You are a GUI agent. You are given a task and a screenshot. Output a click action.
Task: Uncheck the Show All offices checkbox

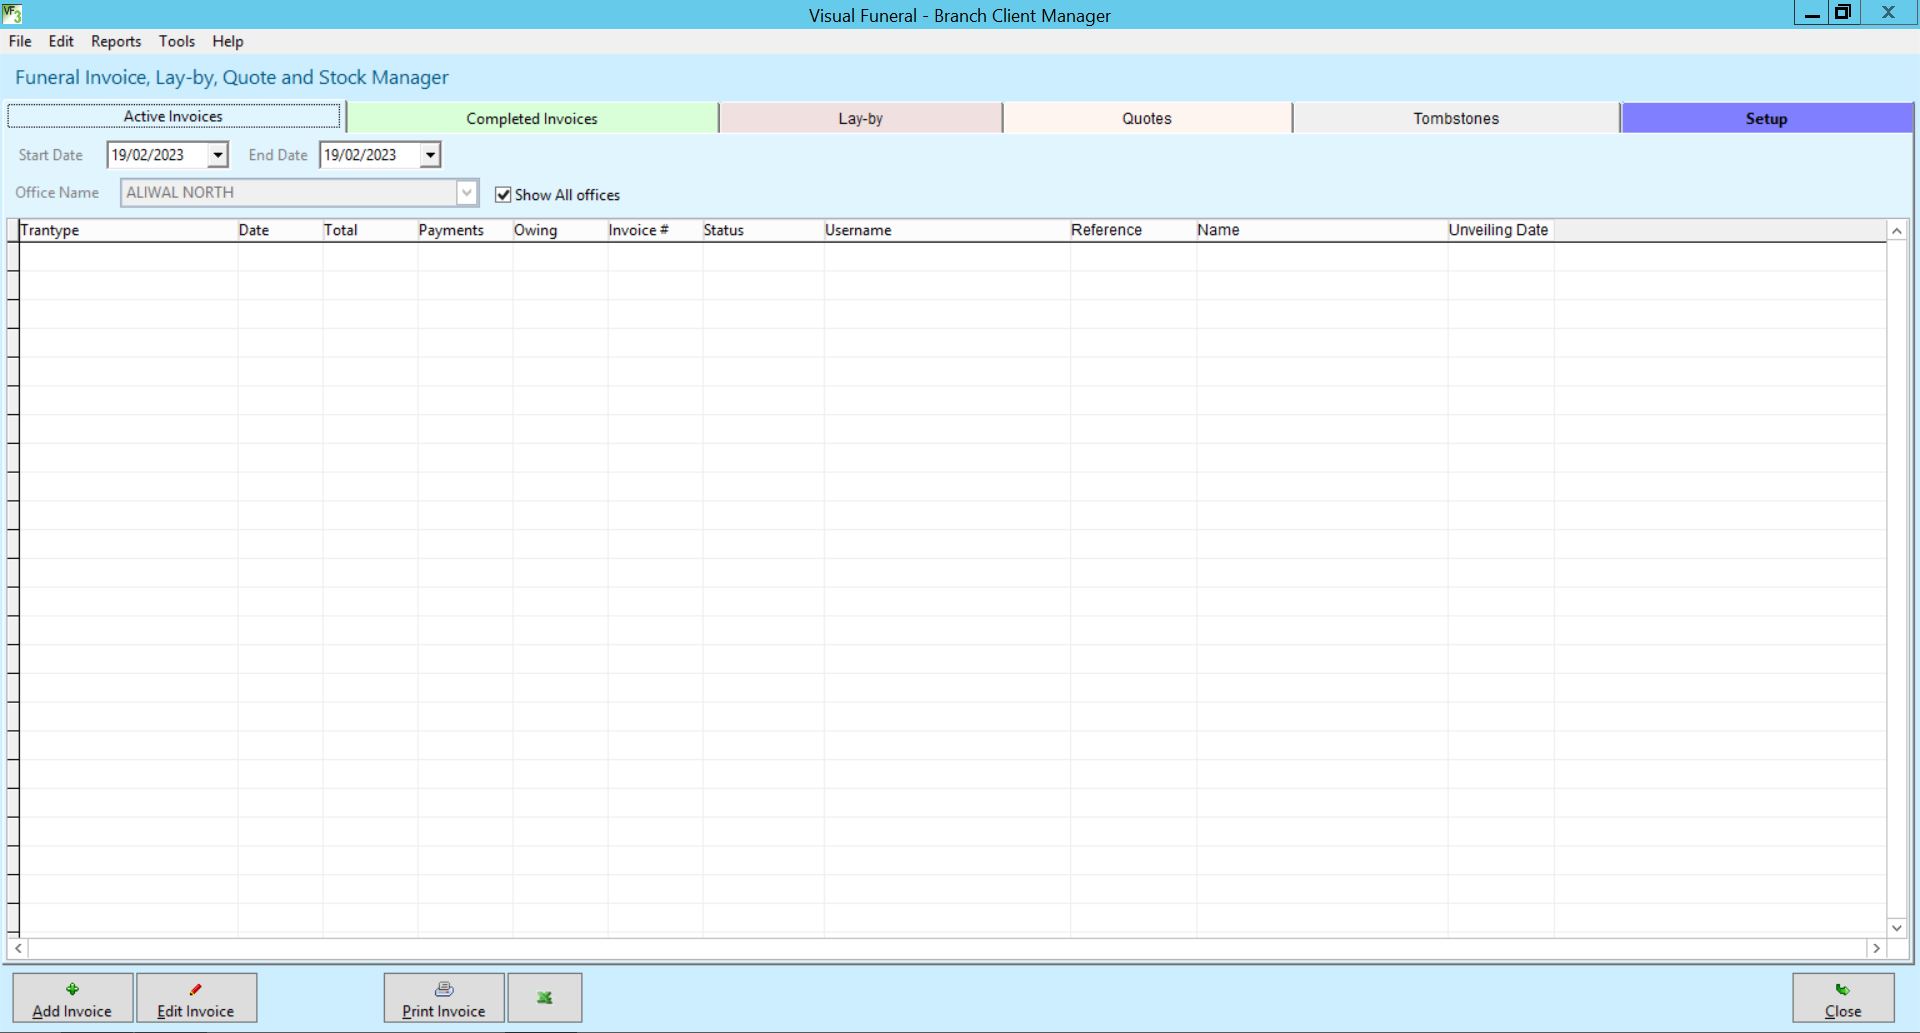pos(503,194)
